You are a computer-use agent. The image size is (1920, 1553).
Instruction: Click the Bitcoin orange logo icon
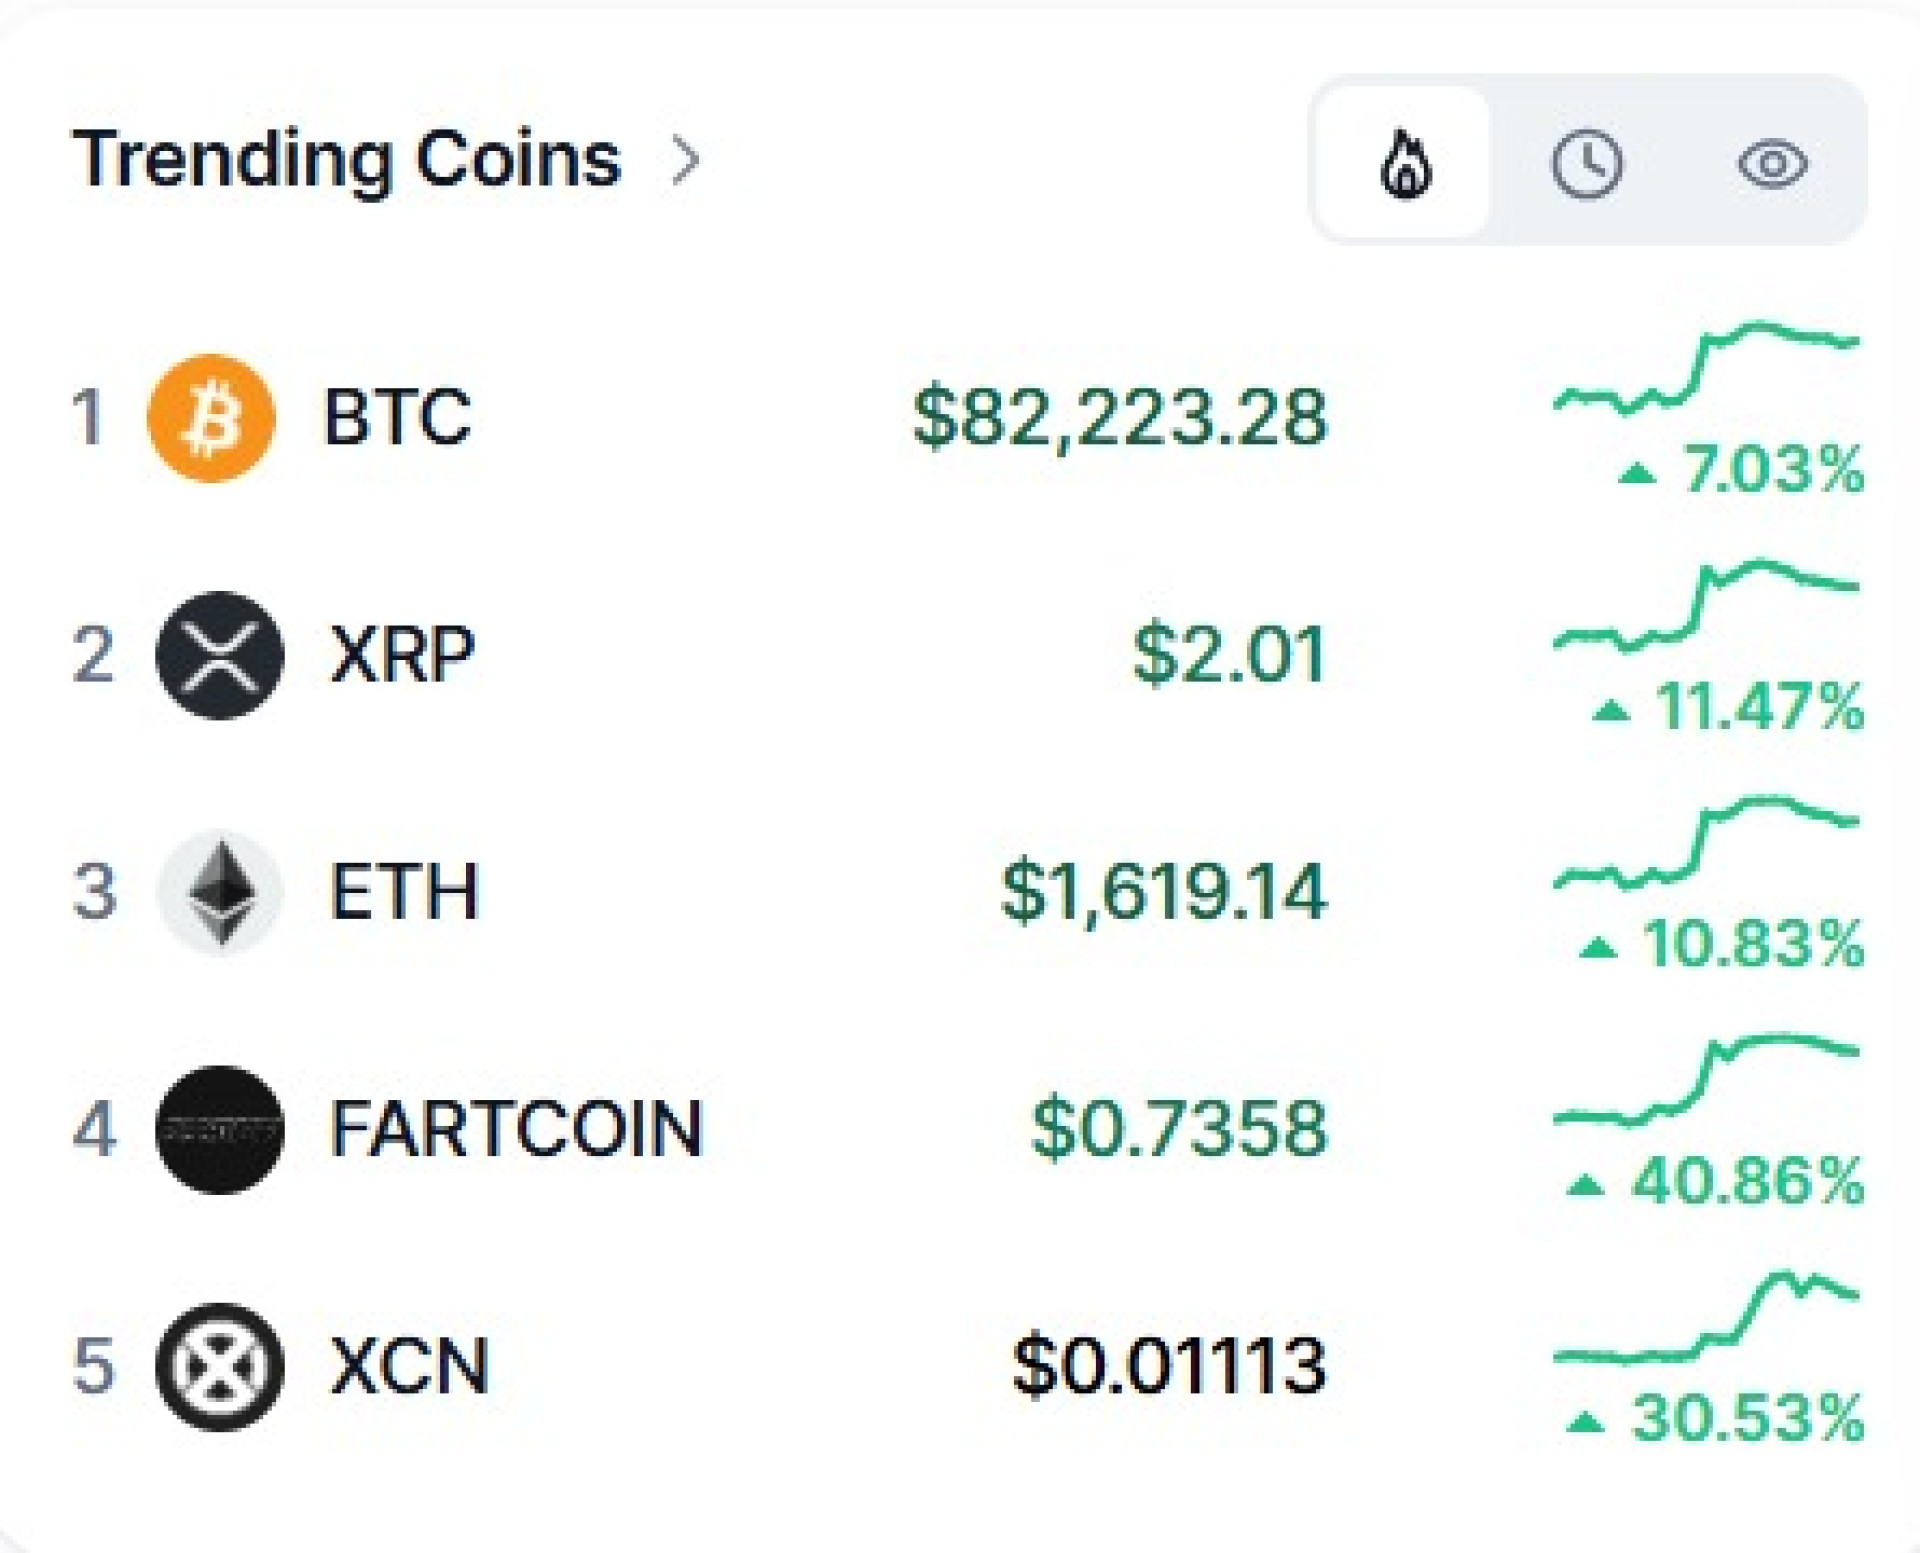pyautogui.click(x=211, y=417)
